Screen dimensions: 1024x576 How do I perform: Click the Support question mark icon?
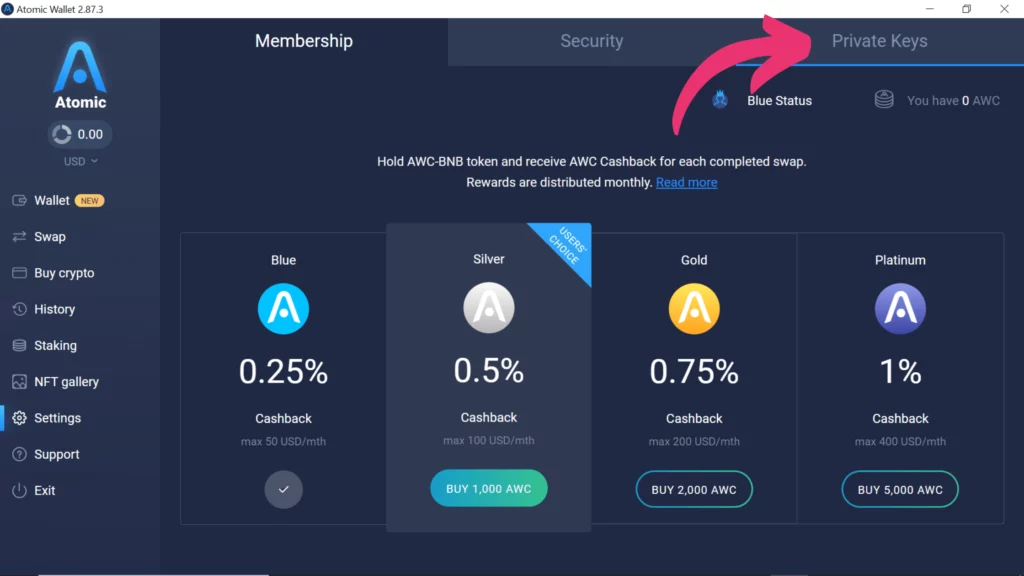(x=19, y=454)
